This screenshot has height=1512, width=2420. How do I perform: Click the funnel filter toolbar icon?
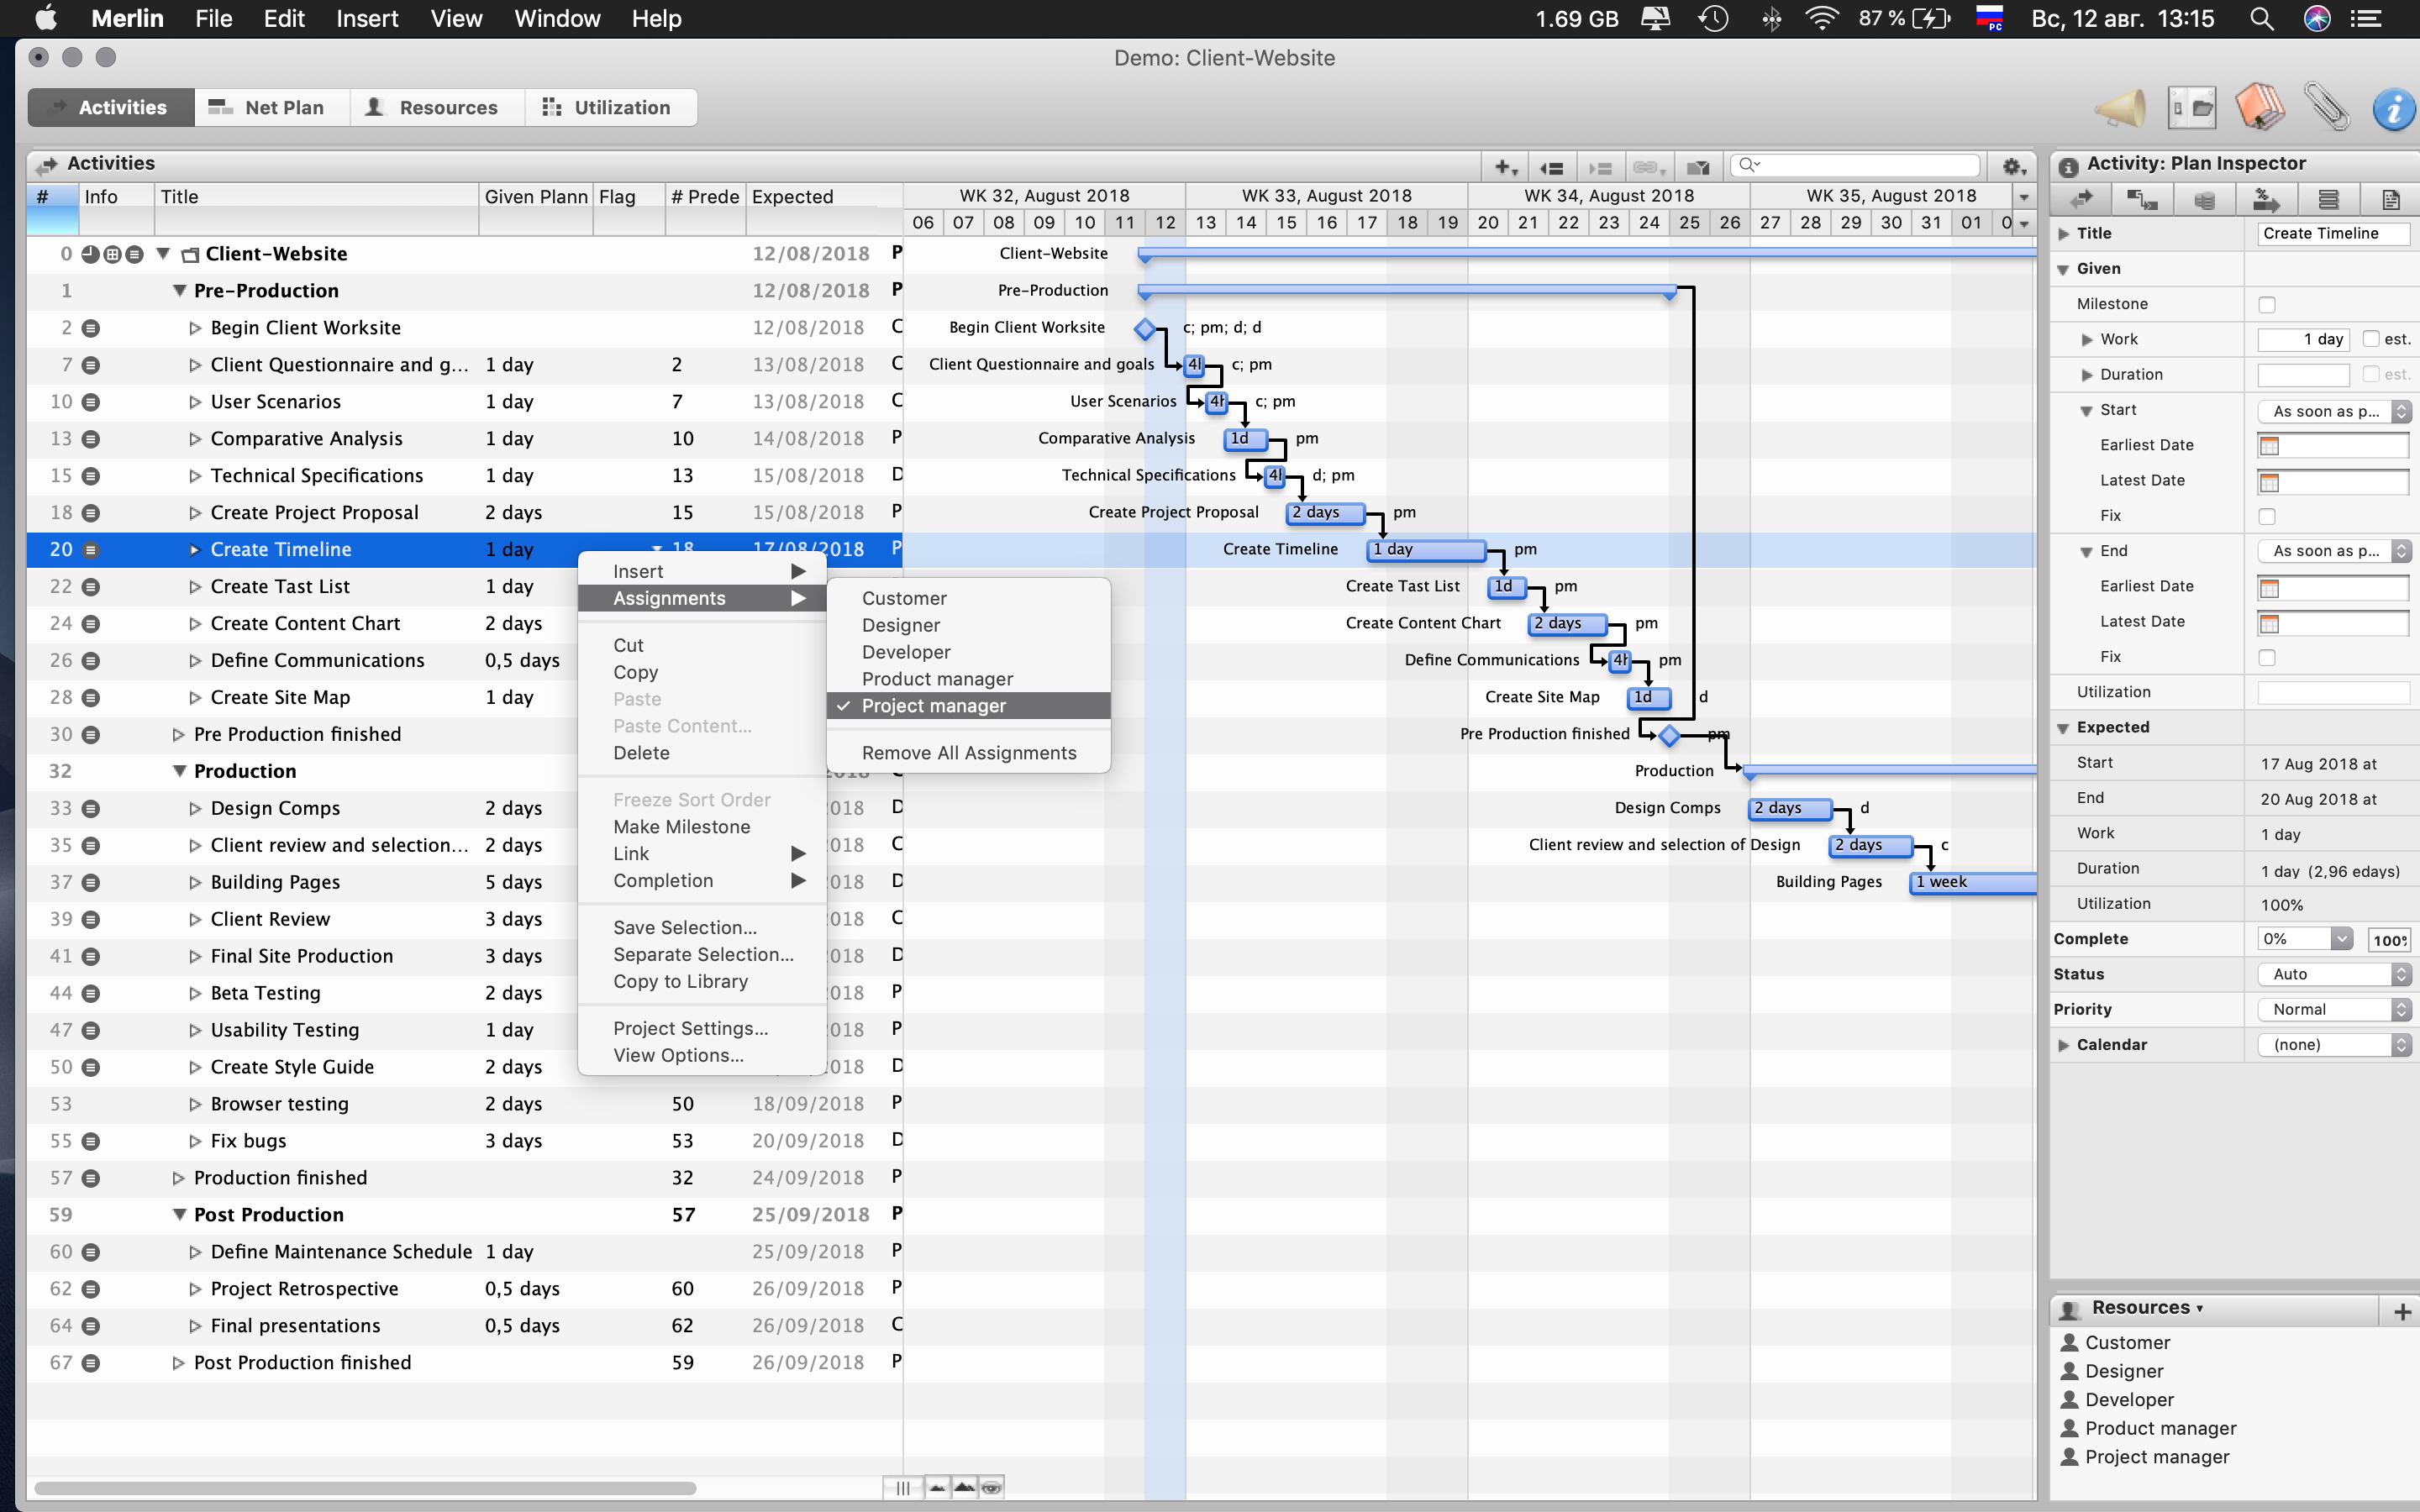pyautogui.click(x=1697, y=167)
